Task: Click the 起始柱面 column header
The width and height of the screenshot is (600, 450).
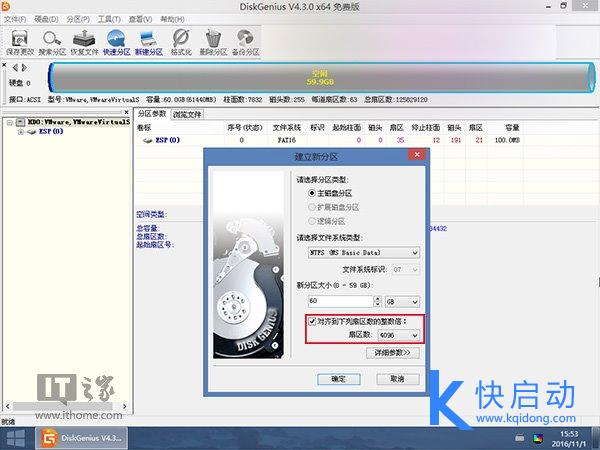Action: click(x=347, y=127)
